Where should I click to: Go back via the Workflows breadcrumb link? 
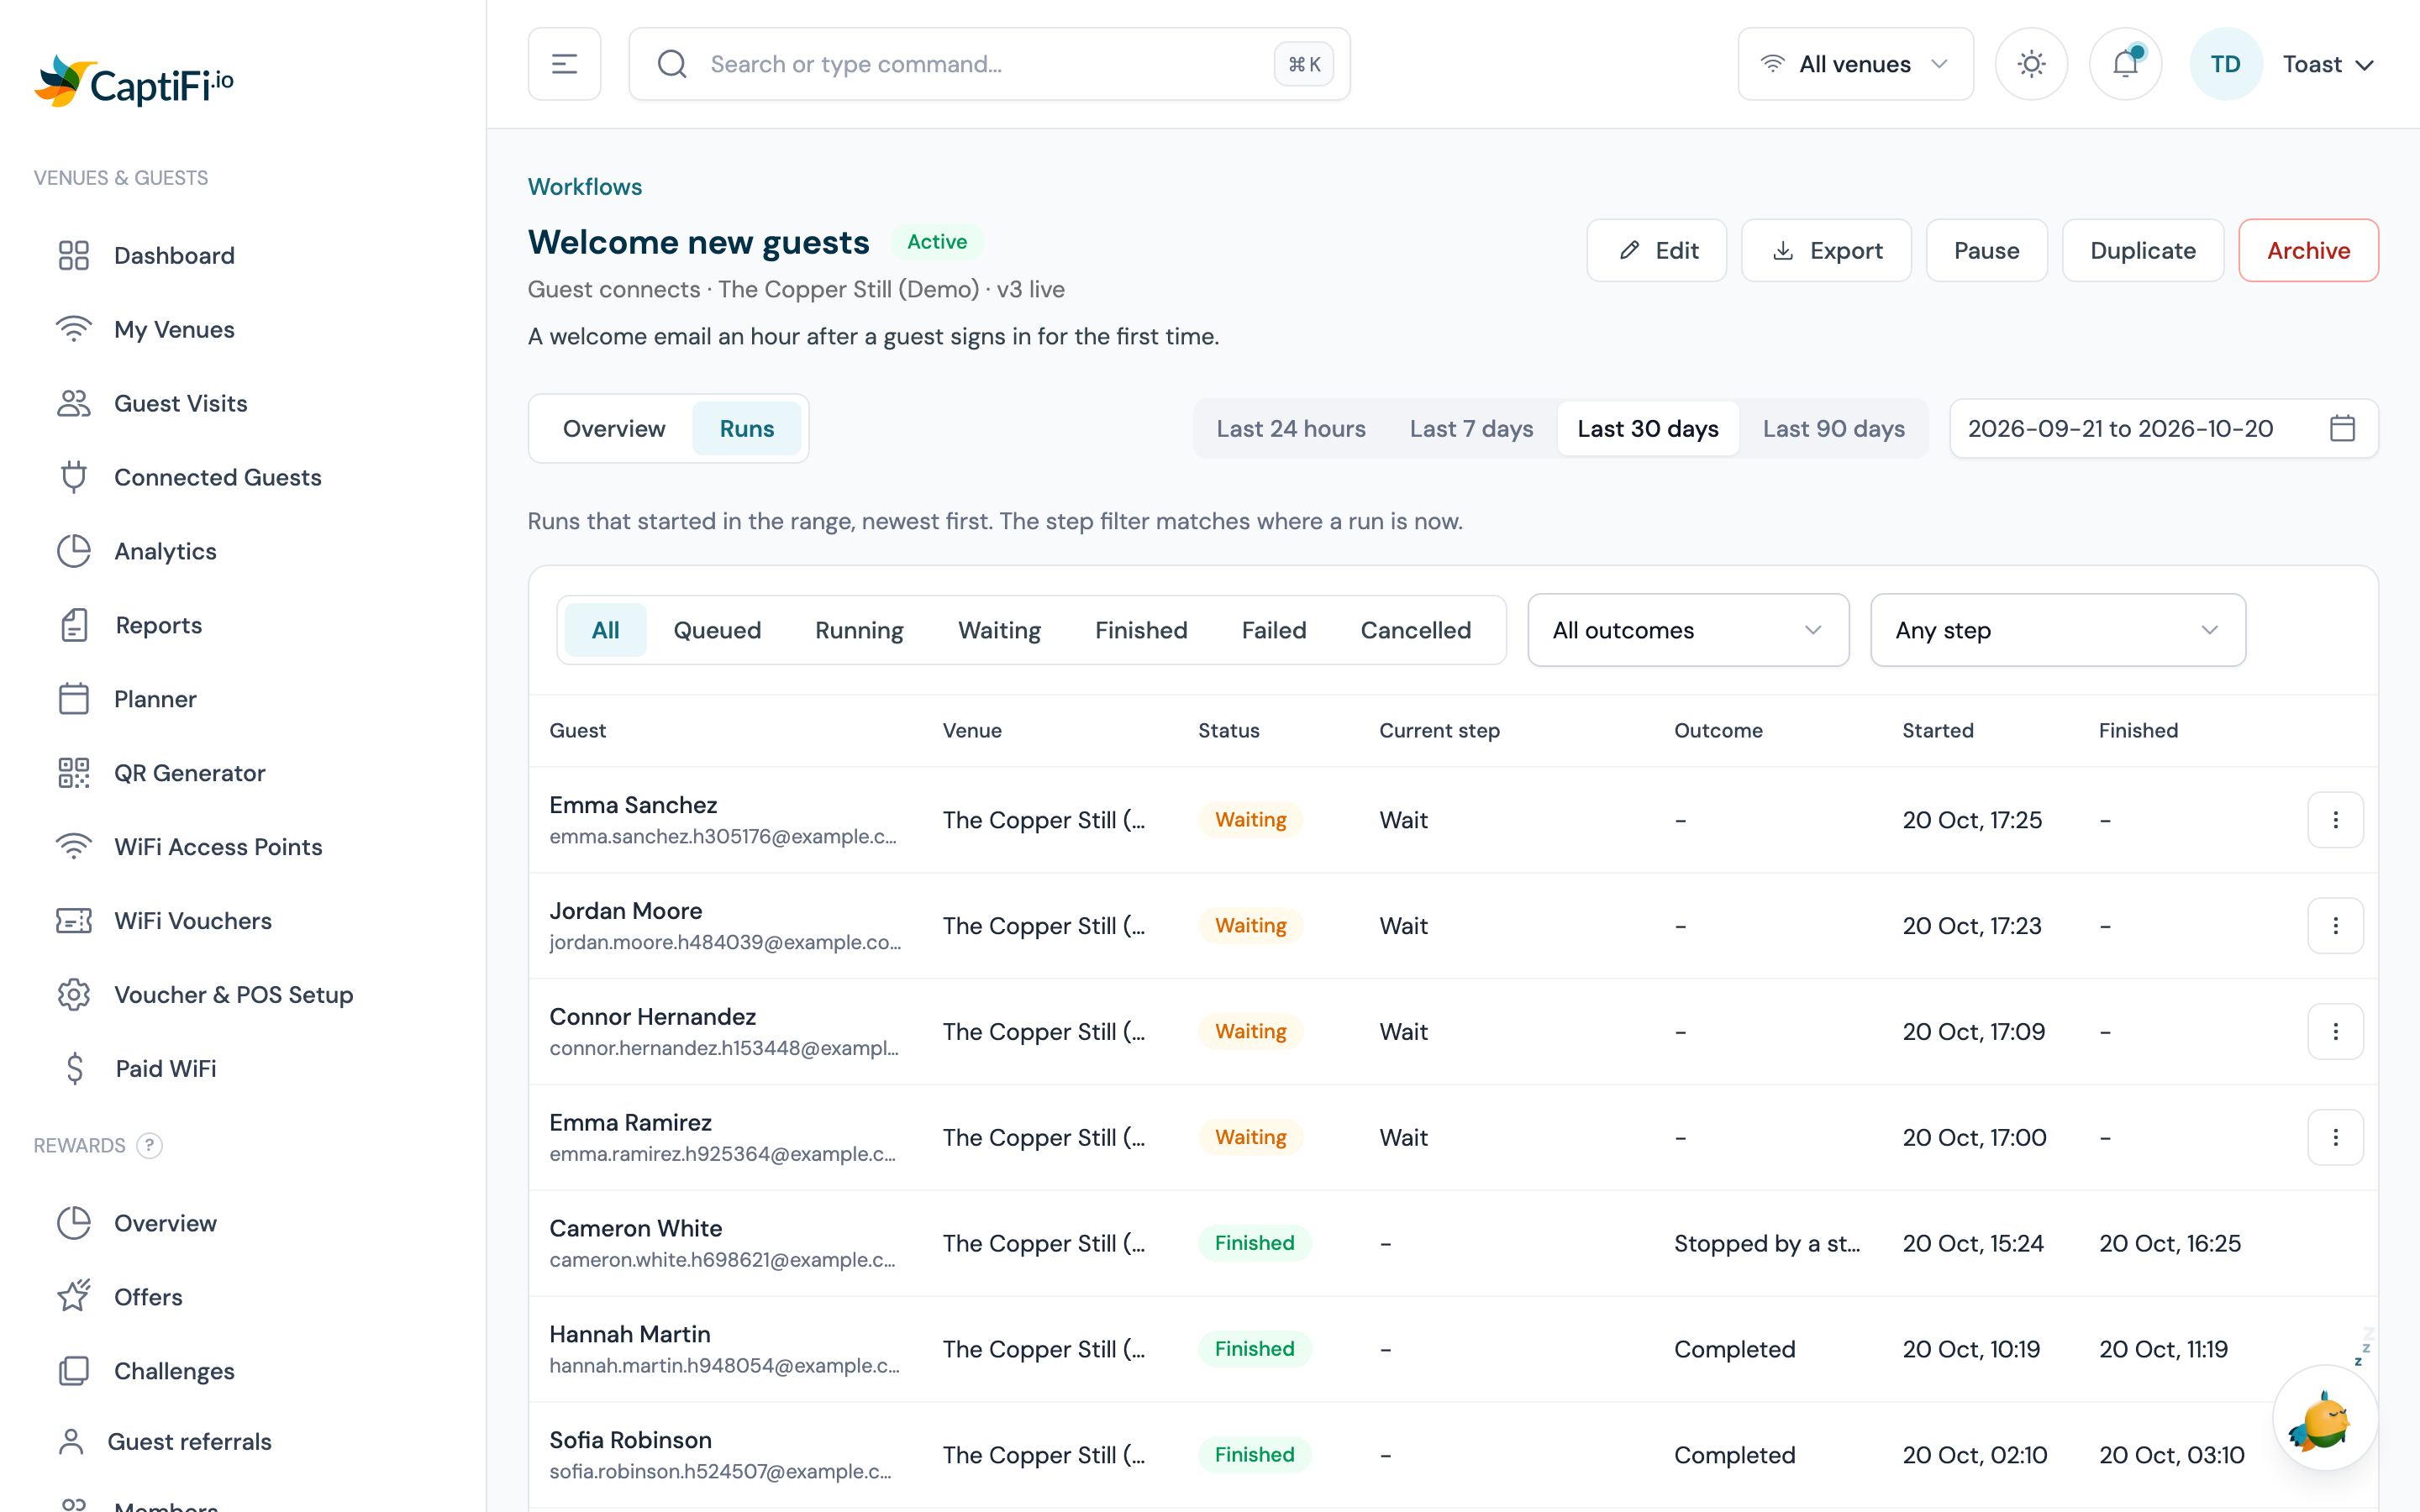pyautogui.click(x=585, y=187)
